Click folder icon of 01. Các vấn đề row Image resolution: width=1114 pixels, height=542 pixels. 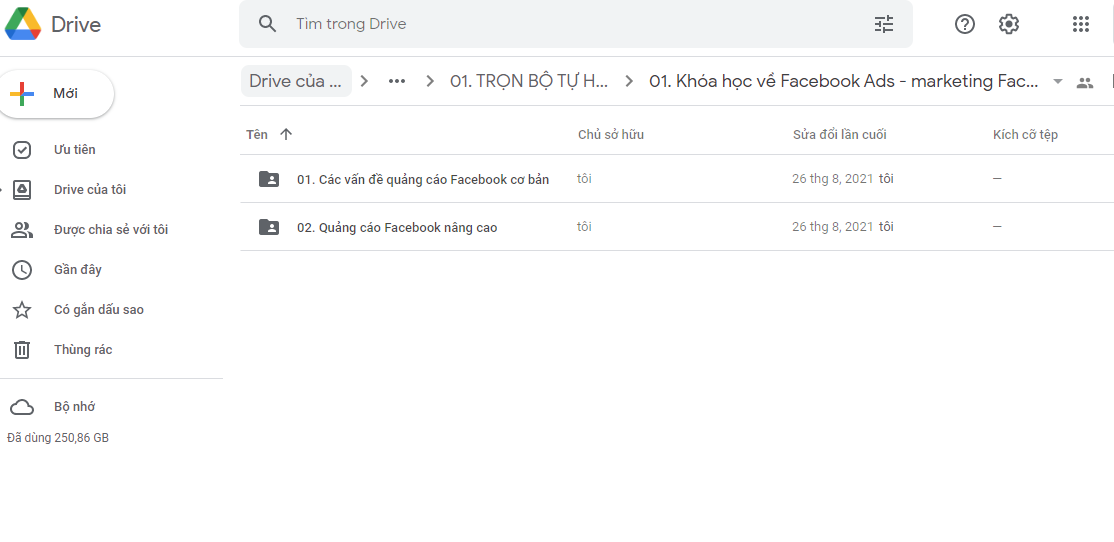(x=269, y=179)
